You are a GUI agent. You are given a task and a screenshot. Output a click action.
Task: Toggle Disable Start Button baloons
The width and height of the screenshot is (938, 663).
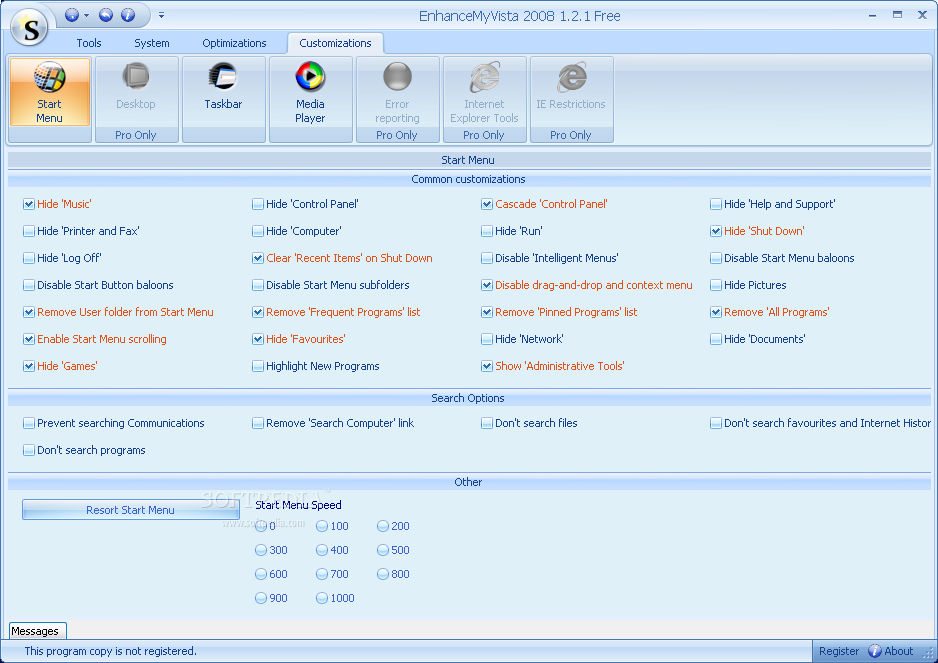click(29, 285)
